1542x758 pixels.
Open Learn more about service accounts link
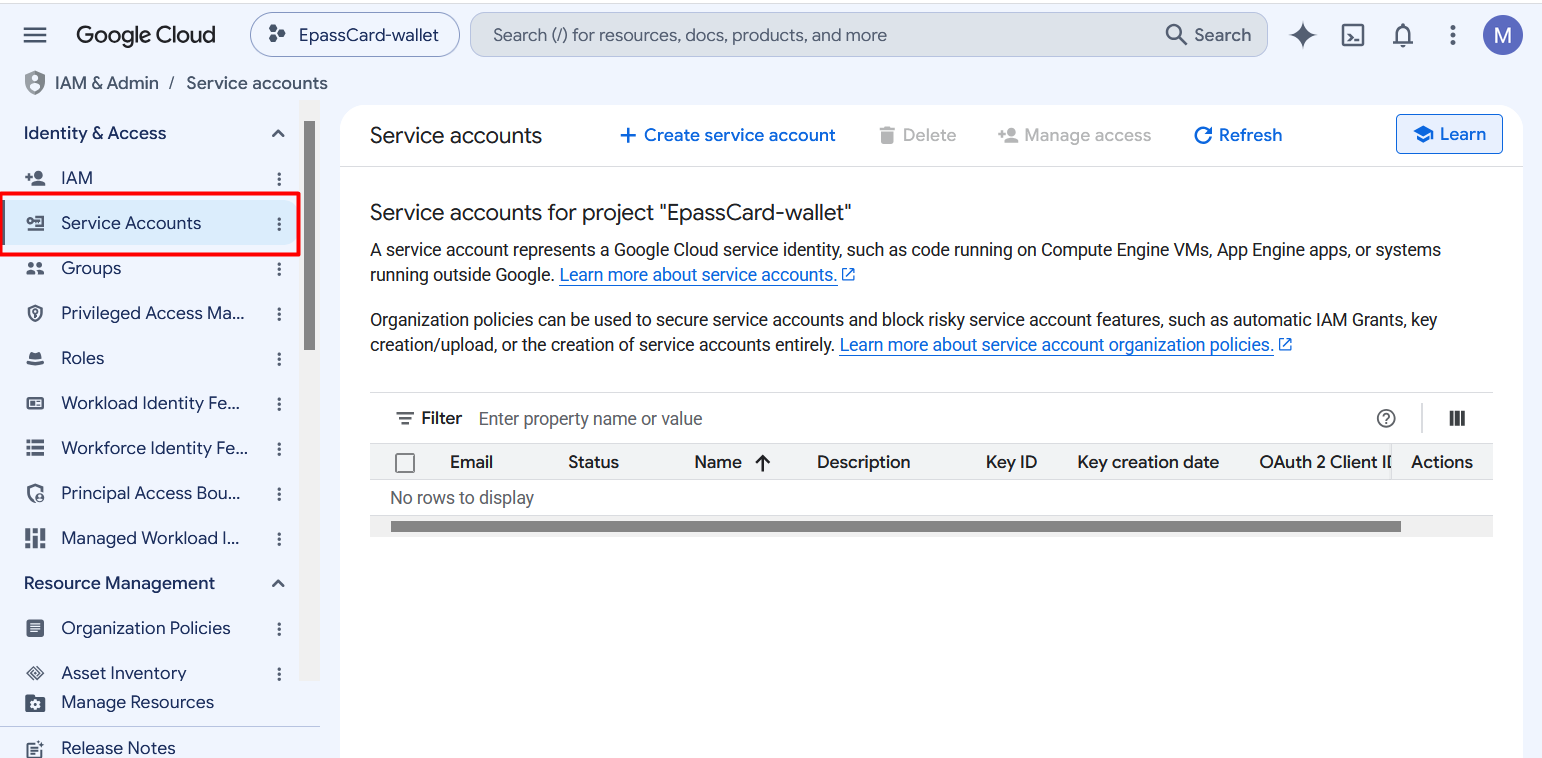[x=698, y=274]
